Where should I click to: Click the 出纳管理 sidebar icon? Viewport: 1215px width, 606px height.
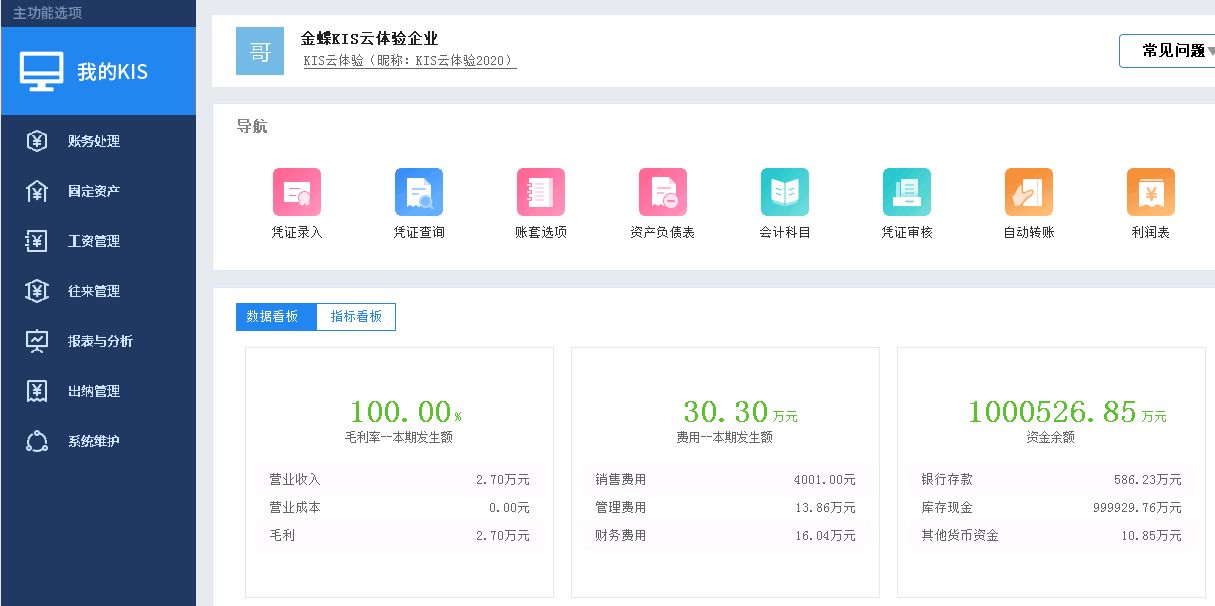pos(37,391)
